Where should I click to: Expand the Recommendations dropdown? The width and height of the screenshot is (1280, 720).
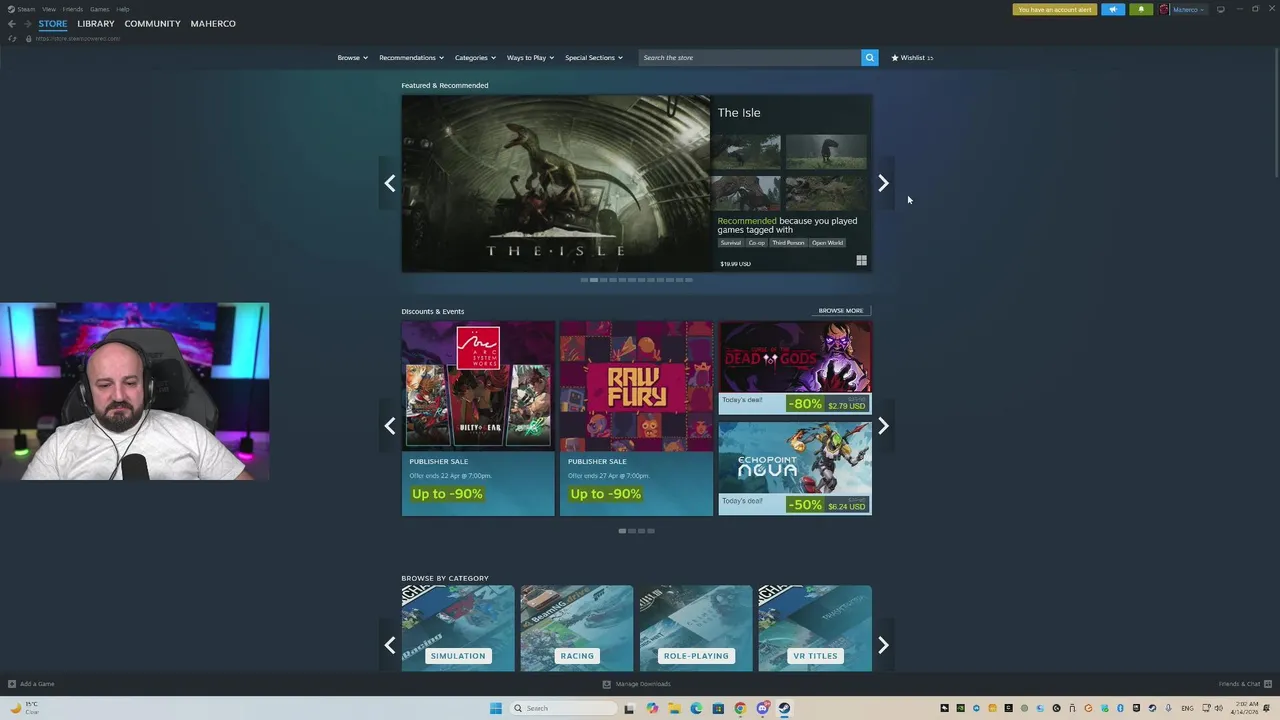(411, 58)
